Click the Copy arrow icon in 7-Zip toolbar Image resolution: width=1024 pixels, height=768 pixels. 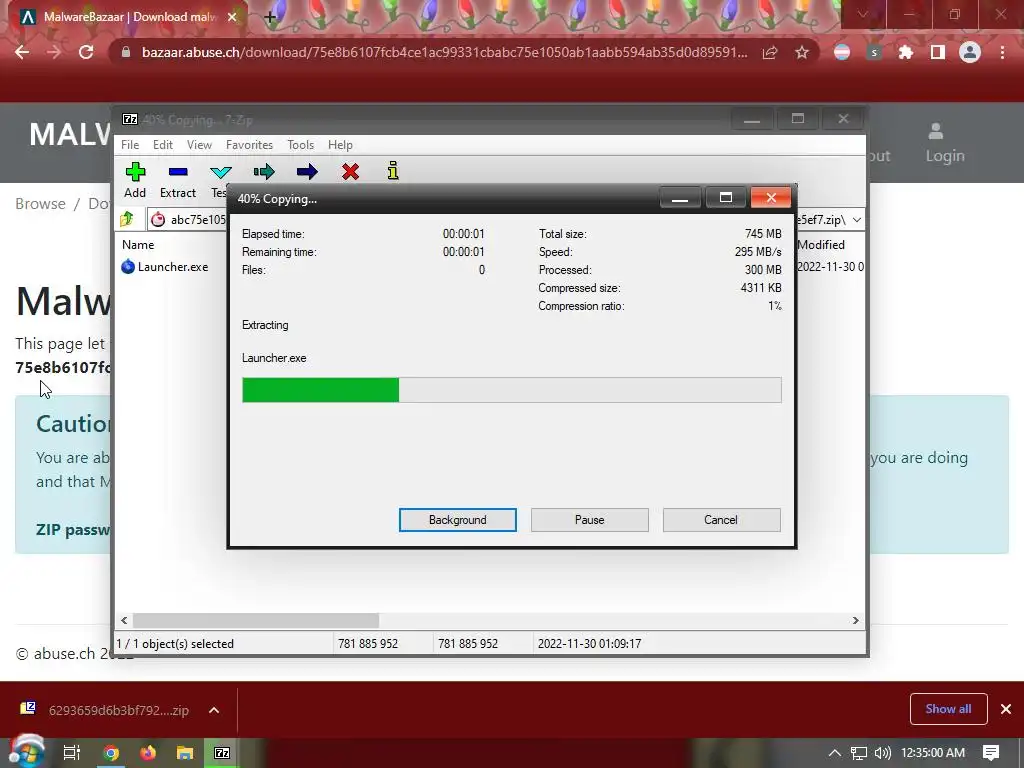[x=264, y=172]
